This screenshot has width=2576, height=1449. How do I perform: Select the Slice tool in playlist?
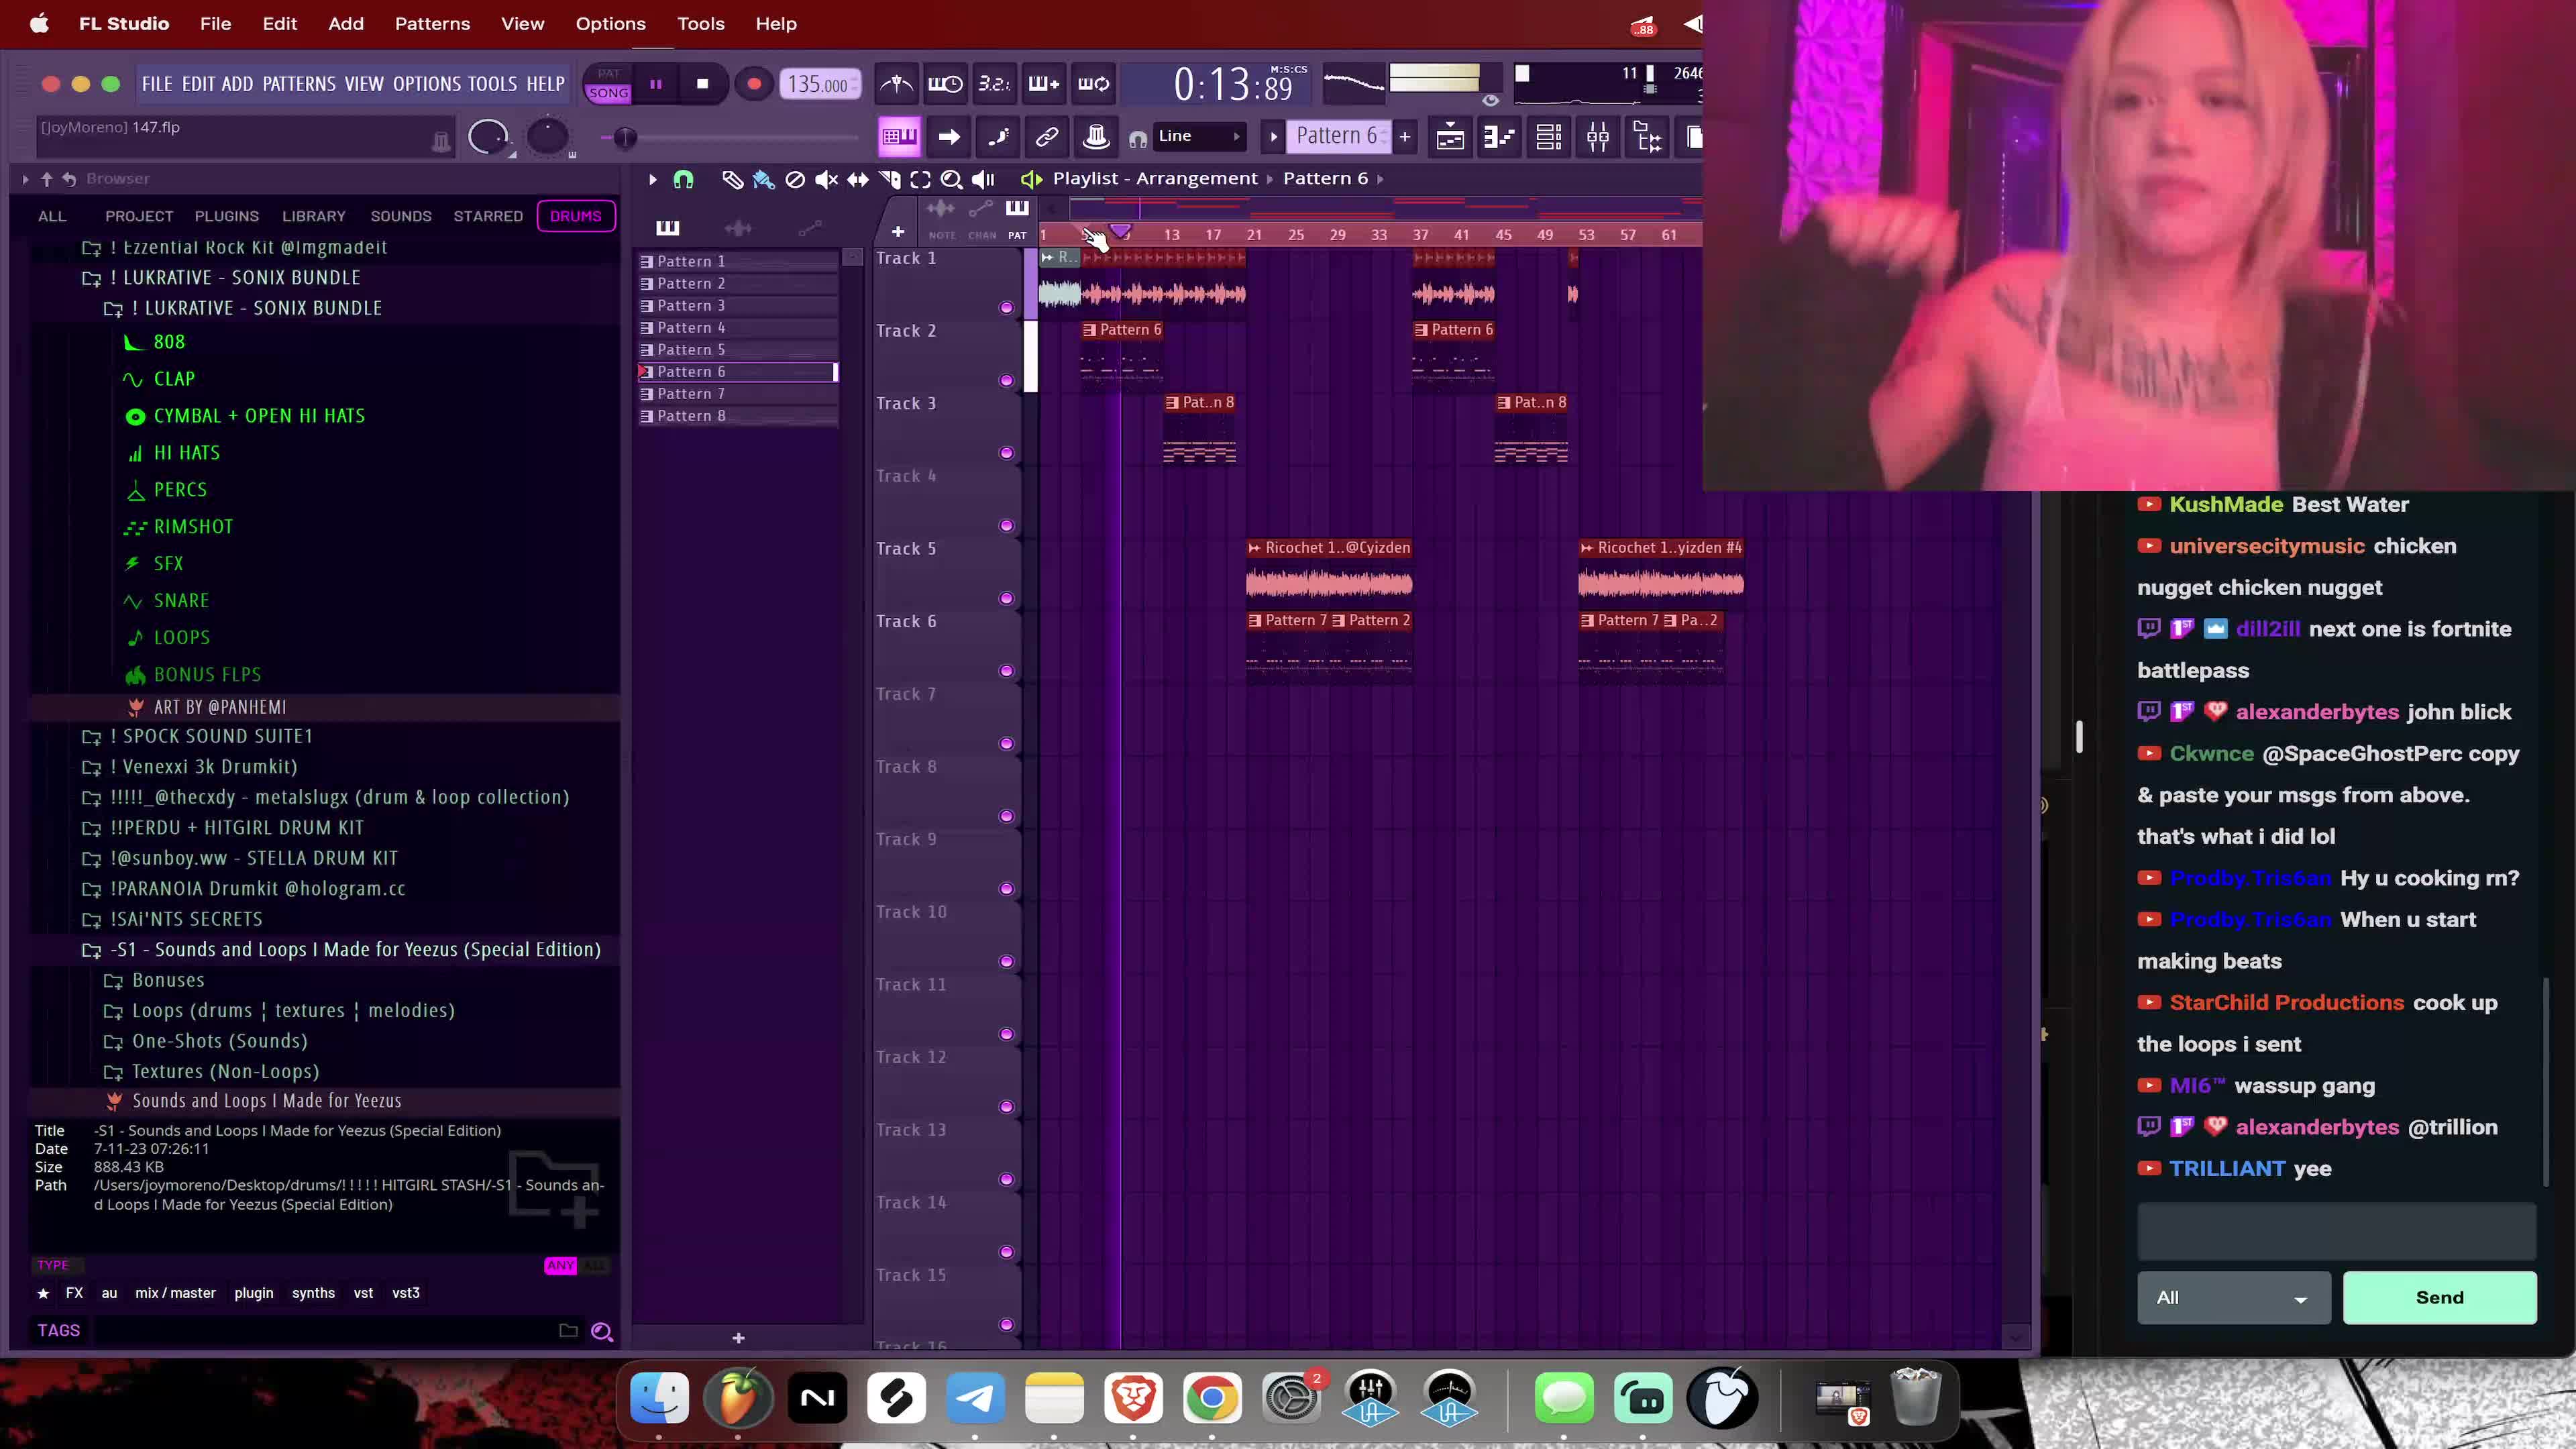tap(889, 179)
